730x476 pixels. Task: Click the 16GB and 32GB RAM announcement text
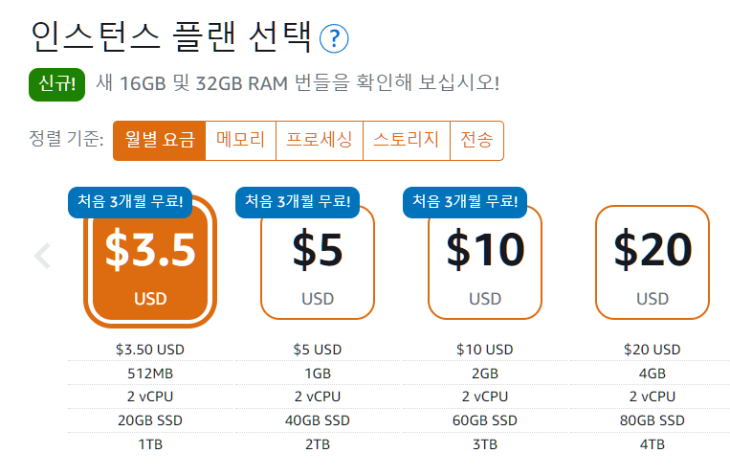coord(298,81)
